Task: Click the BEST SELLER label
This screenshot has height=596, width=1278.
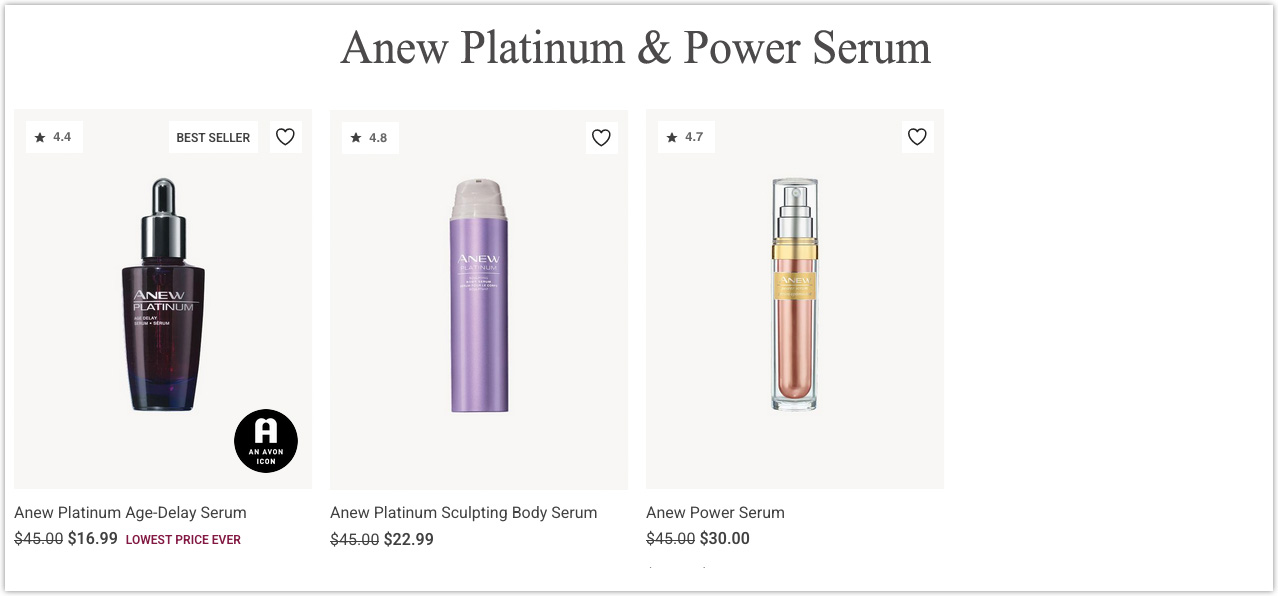Action: (x=213, y=137)
